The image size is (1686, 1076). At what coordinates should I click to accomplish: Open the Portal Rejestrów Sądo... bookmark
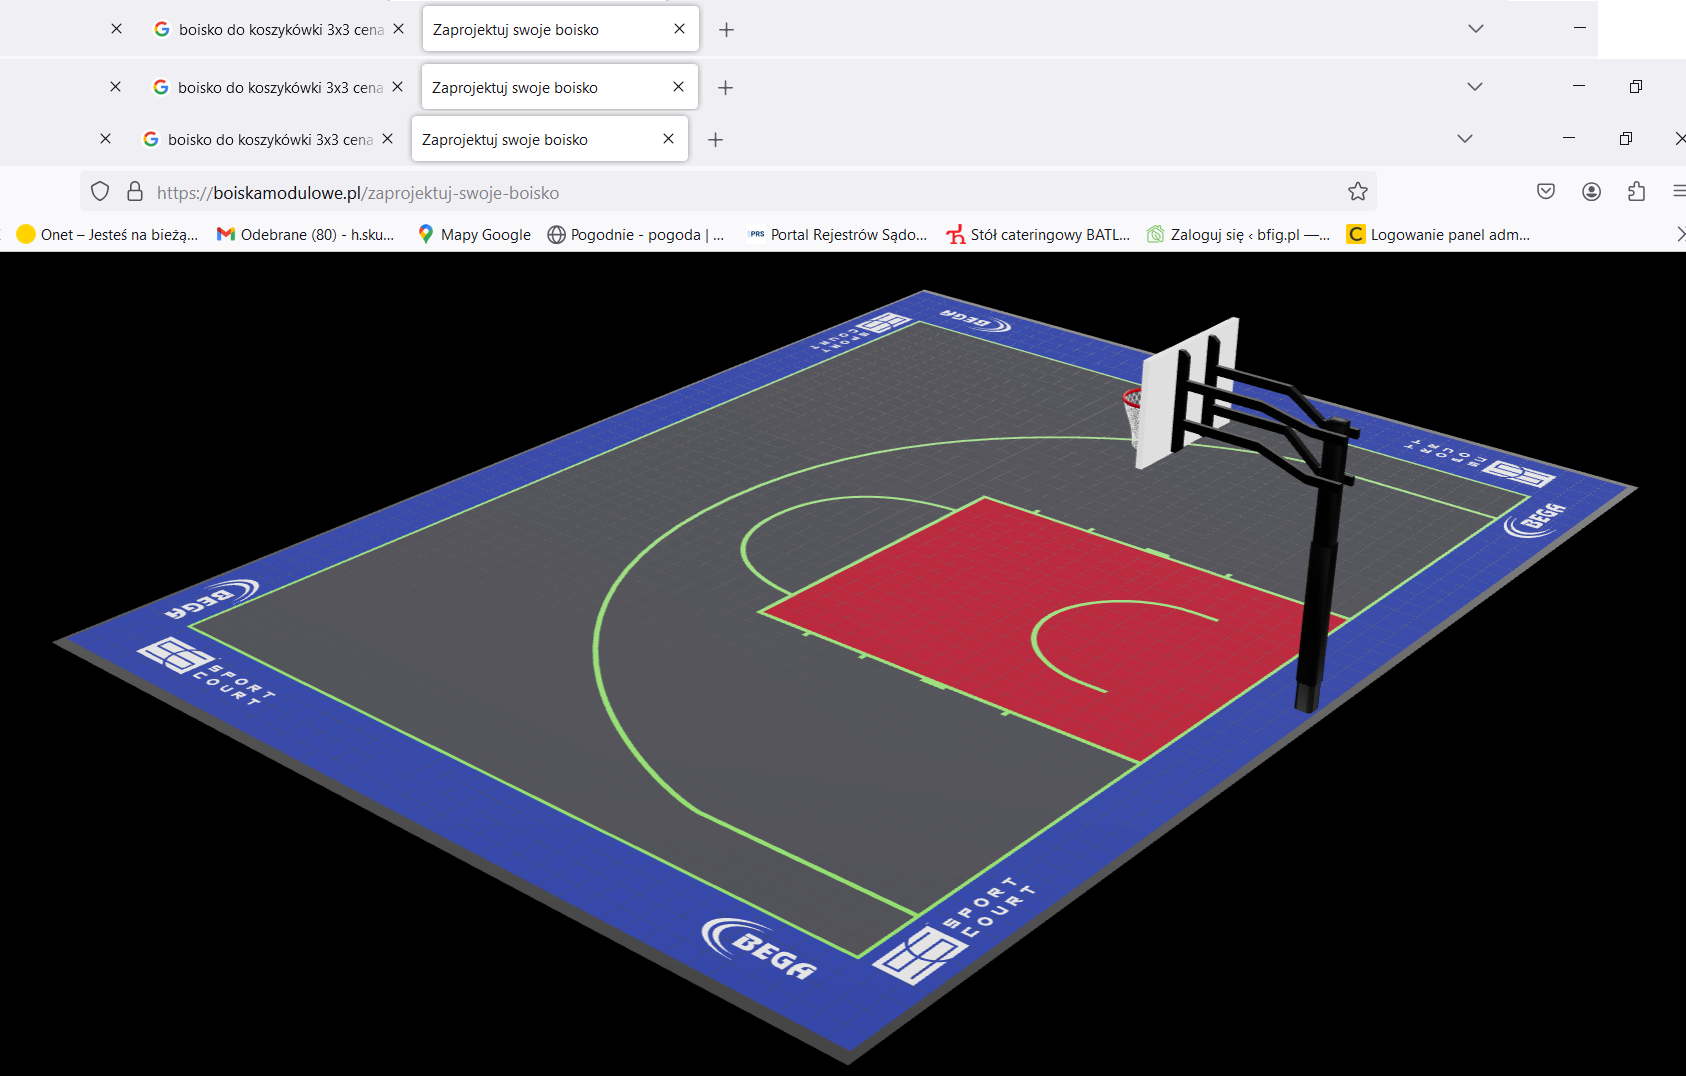coord(837,235)
